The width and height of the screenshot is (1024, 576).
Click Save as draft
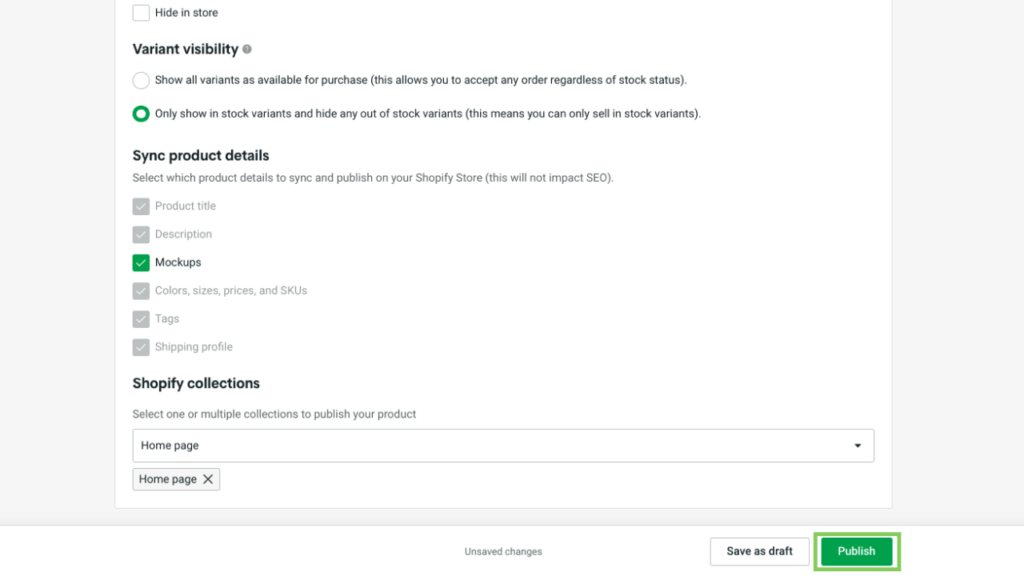[x=759, y=551]
